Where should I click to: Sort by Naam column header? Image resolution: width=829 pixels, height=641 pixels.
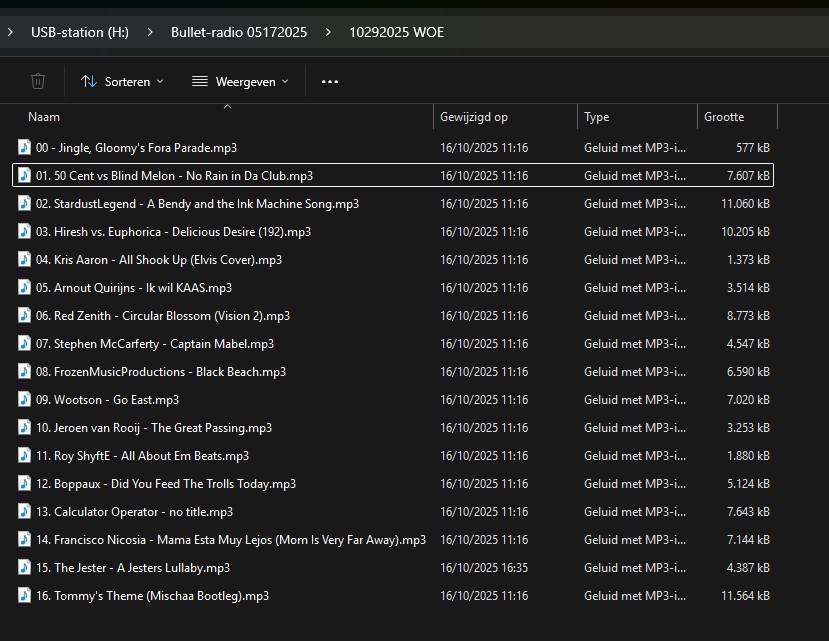pos(44,117)
